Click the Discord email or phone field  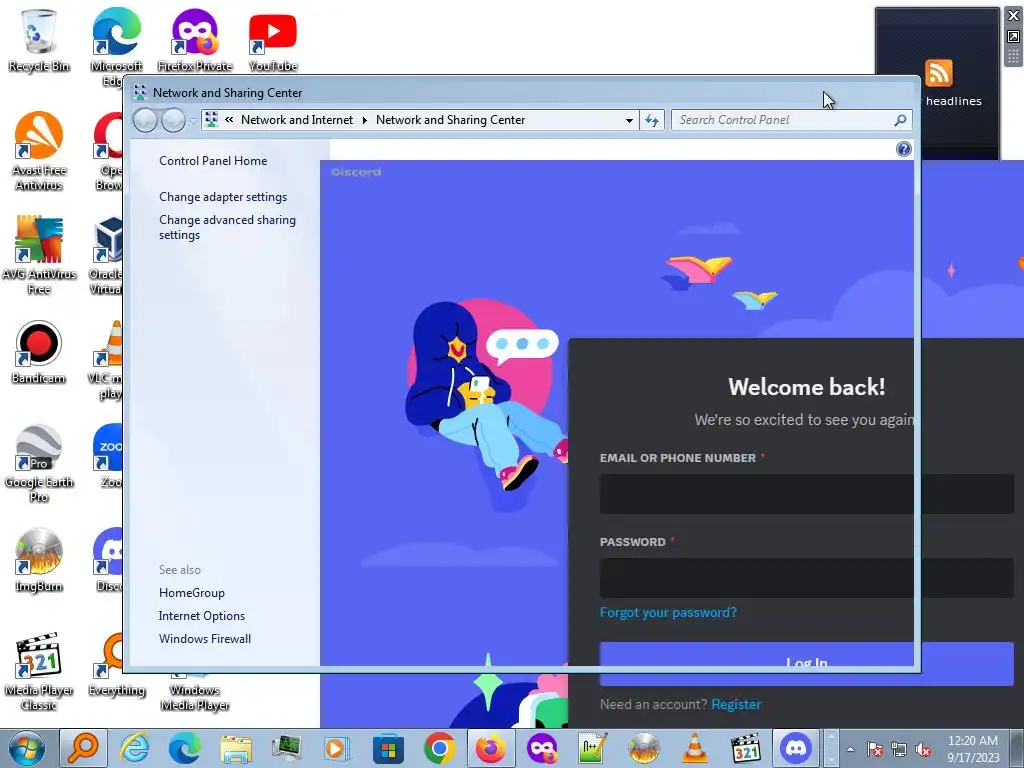pyautogui.click(x=807, y=494)
